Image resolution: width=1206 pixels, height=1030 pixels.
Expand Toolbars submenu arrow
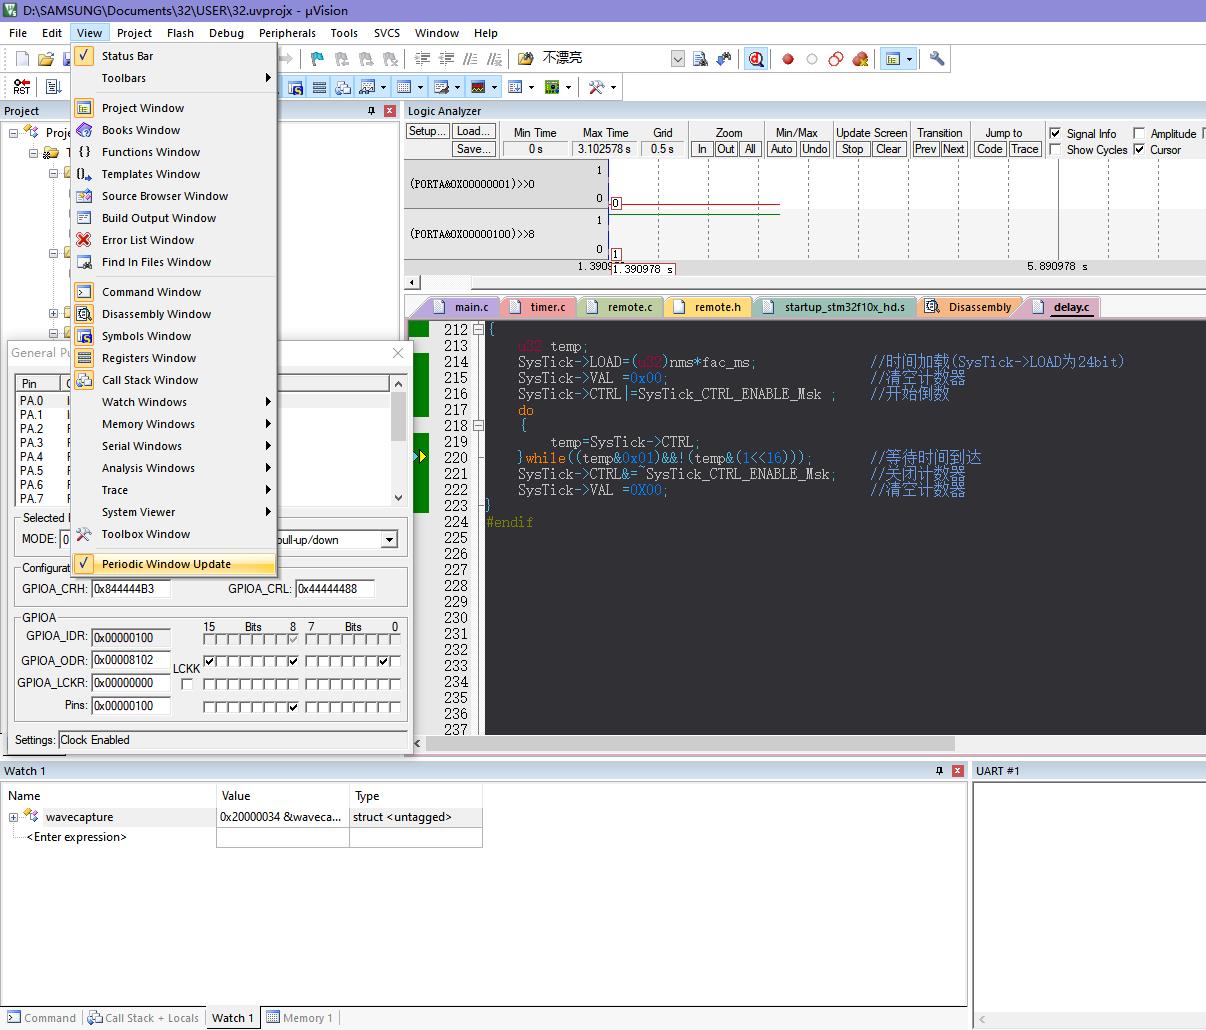coord(268,78)
